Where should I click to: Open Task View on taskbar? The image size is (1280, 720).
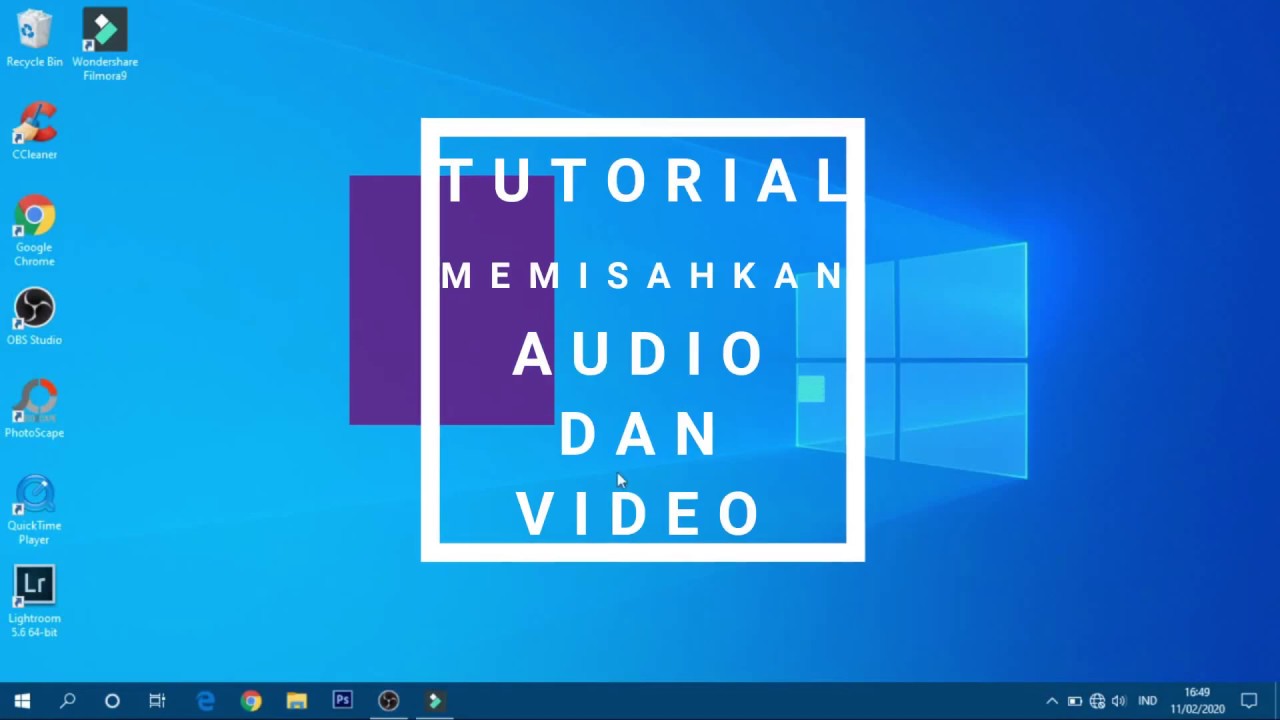157,701
